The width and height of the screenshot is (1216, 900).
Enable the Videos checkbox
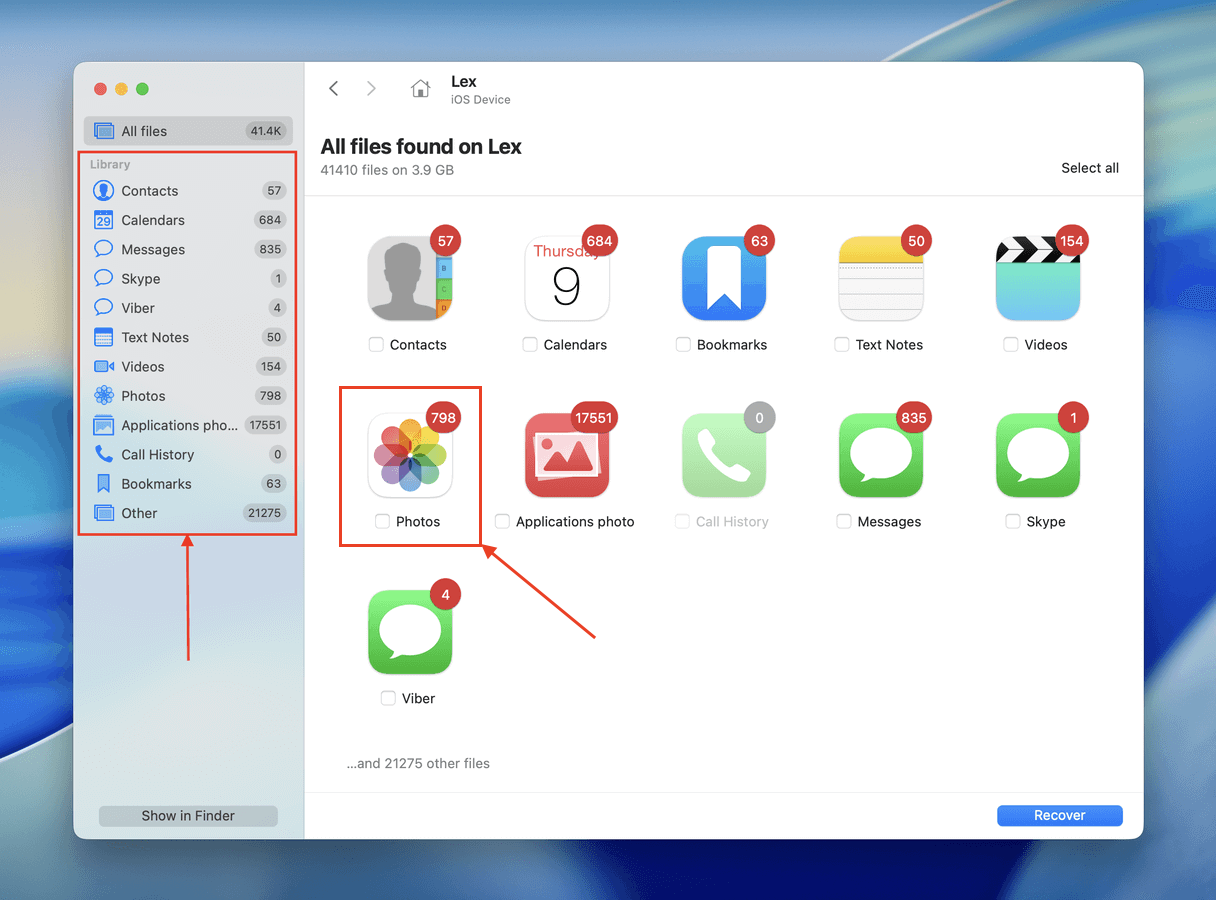[1010, 345]
